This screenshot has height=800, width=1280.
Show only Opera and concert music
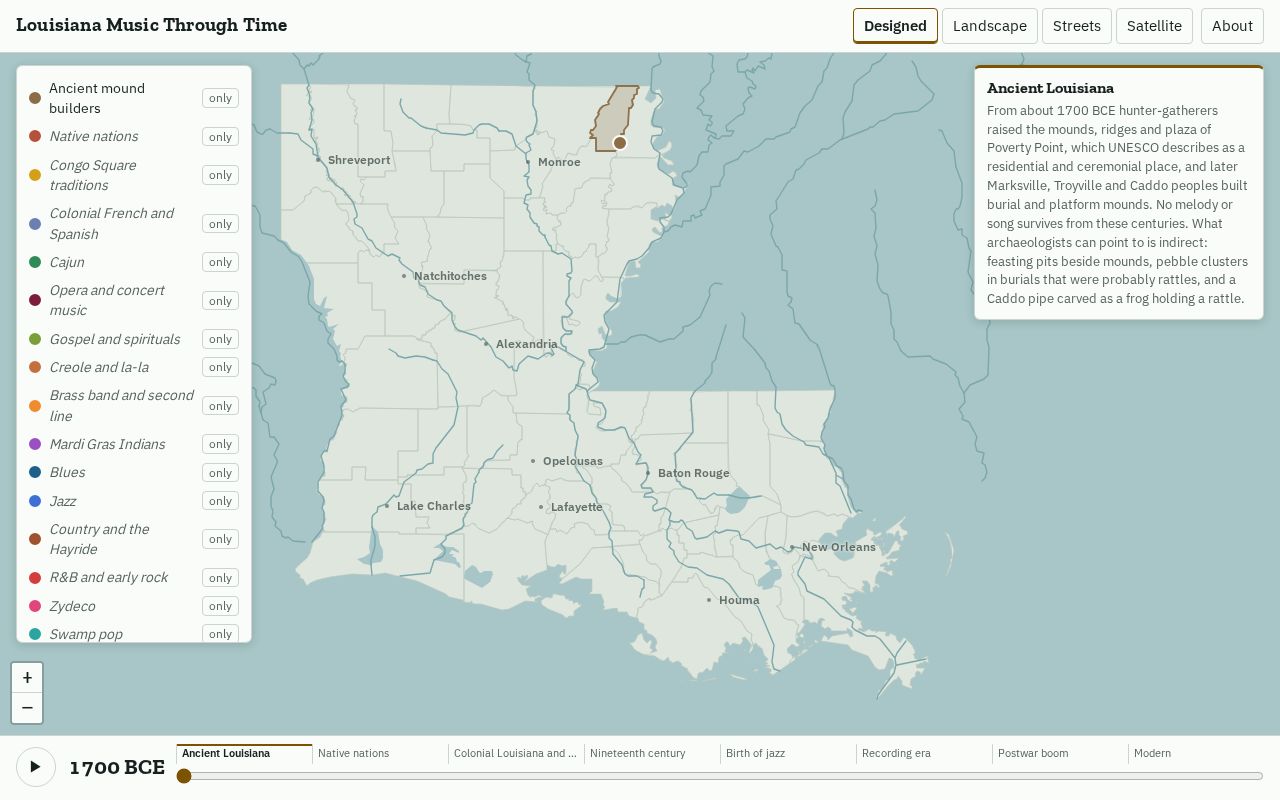pos(220,301)
